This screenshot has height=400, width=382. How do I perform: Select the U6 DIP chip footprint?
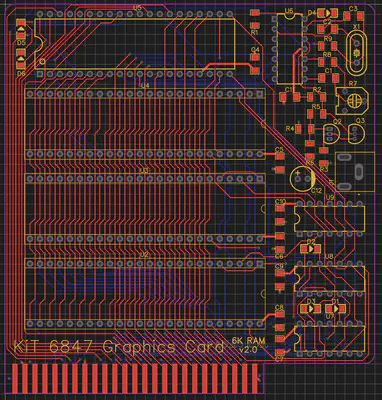(290, 49)
